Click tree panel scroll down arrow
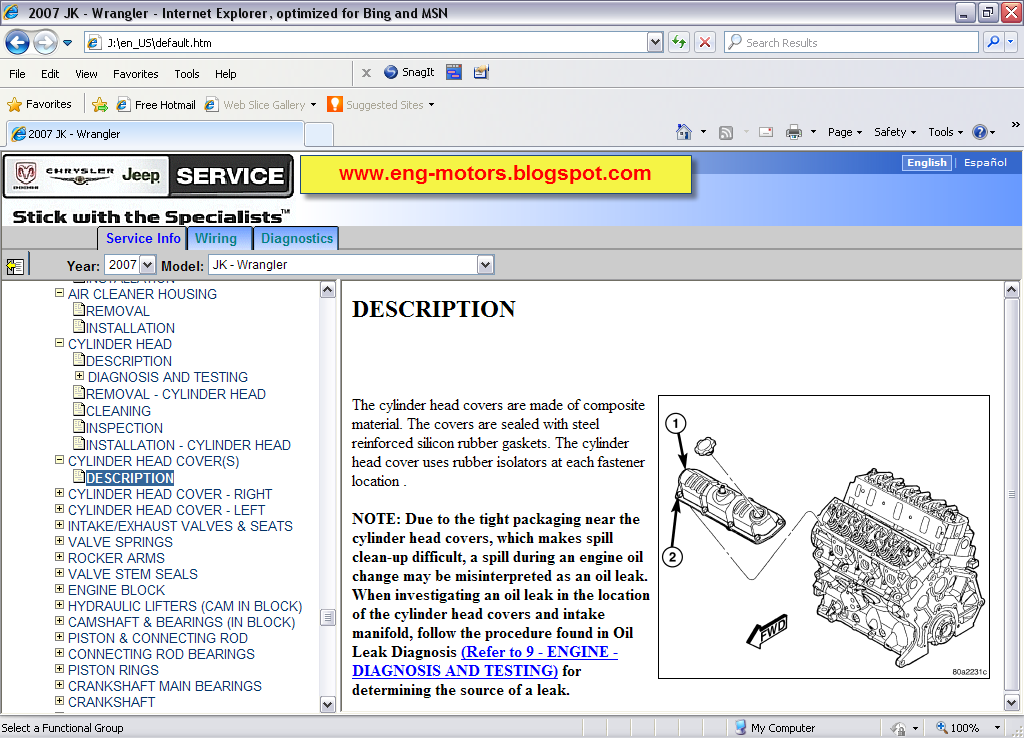The height and width of the screenshot is (738, 1024). (x=328, y=704)
